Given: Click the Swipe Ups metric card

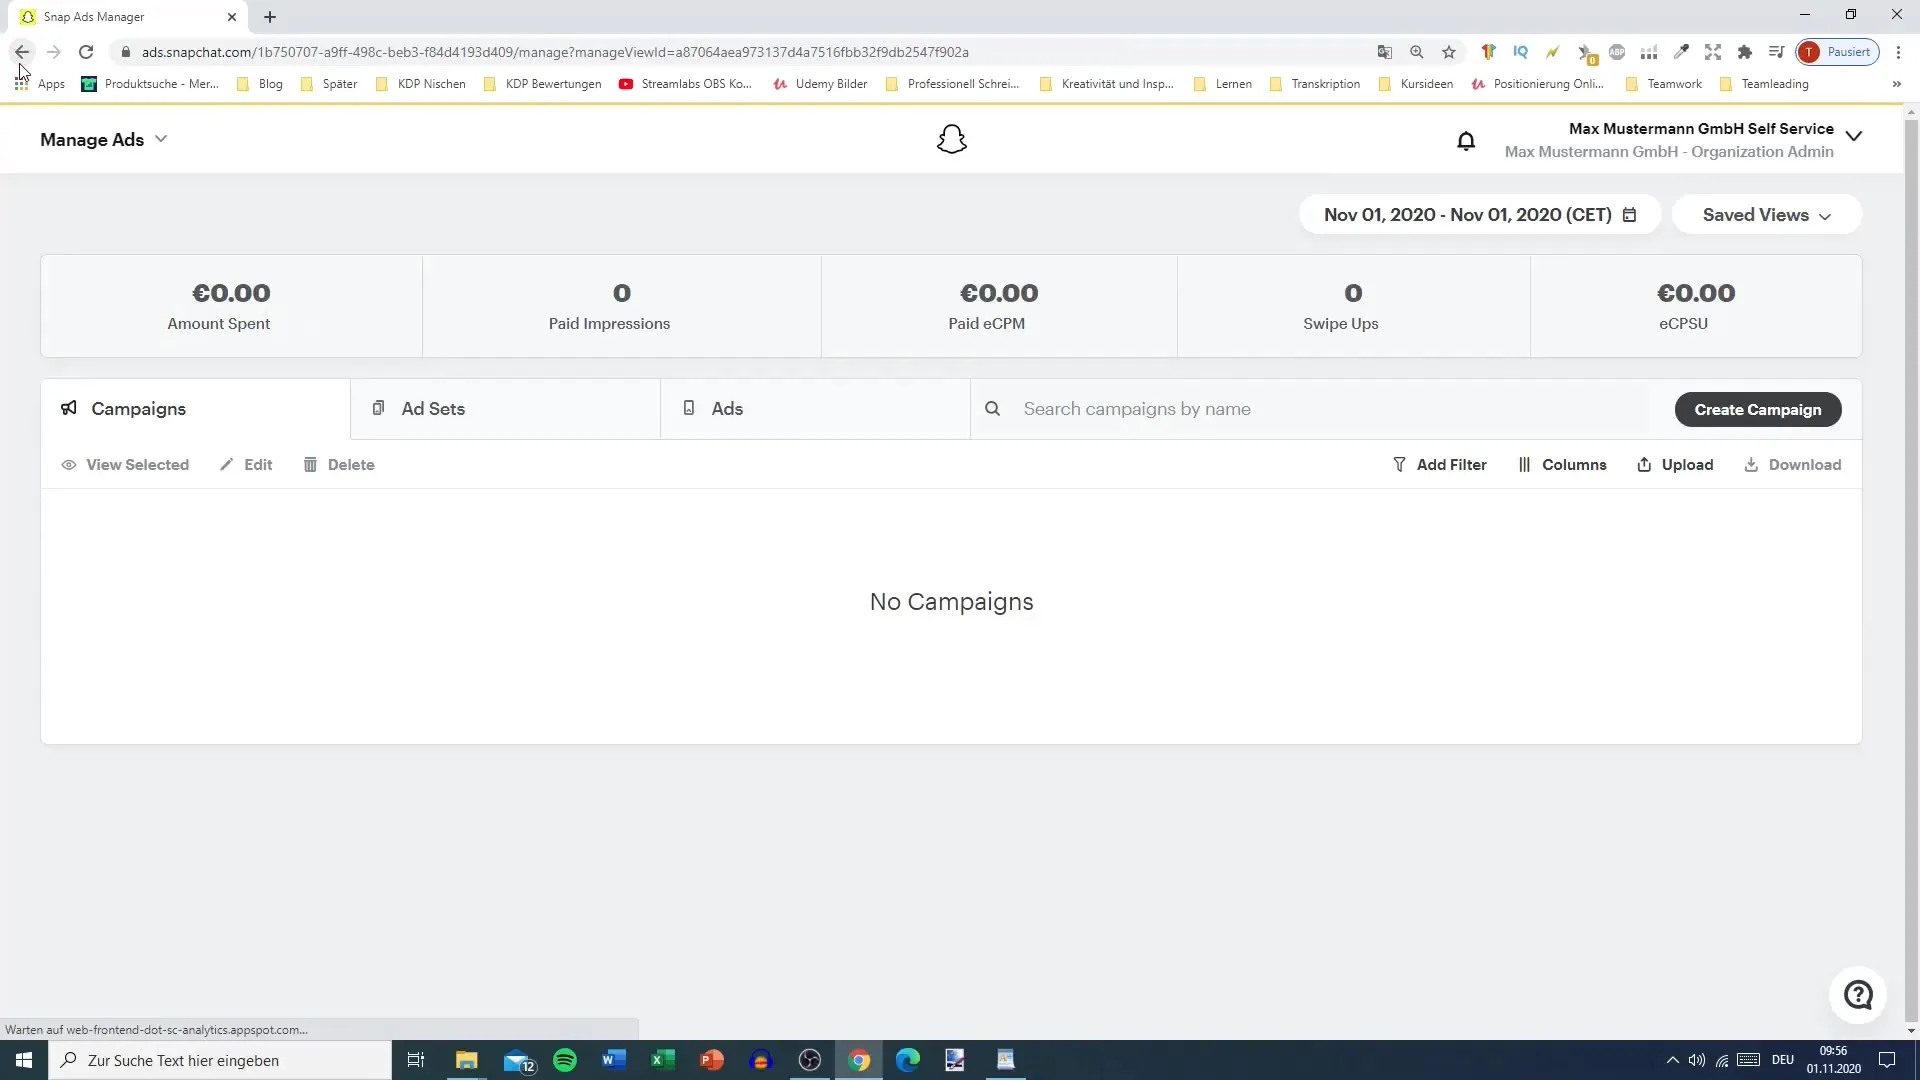Looking at the screenshot, I should click(x=1353, y=306).
